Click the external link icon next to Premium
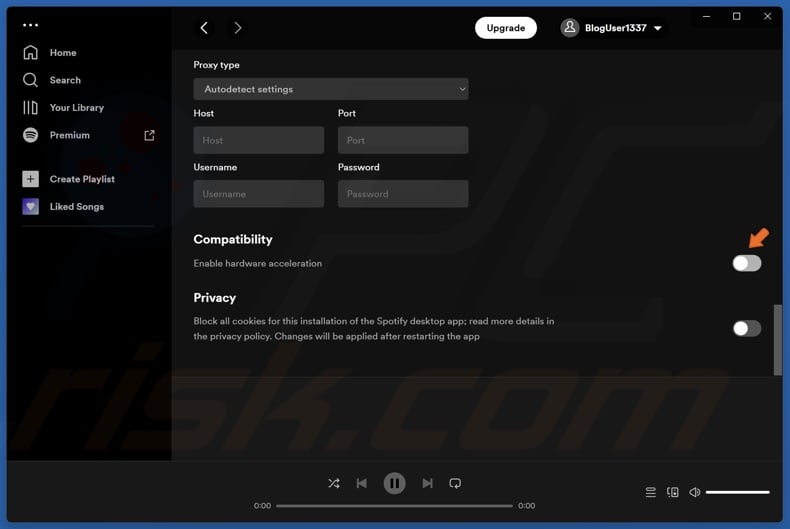The image size is (790, 529). tap(149, 135)
